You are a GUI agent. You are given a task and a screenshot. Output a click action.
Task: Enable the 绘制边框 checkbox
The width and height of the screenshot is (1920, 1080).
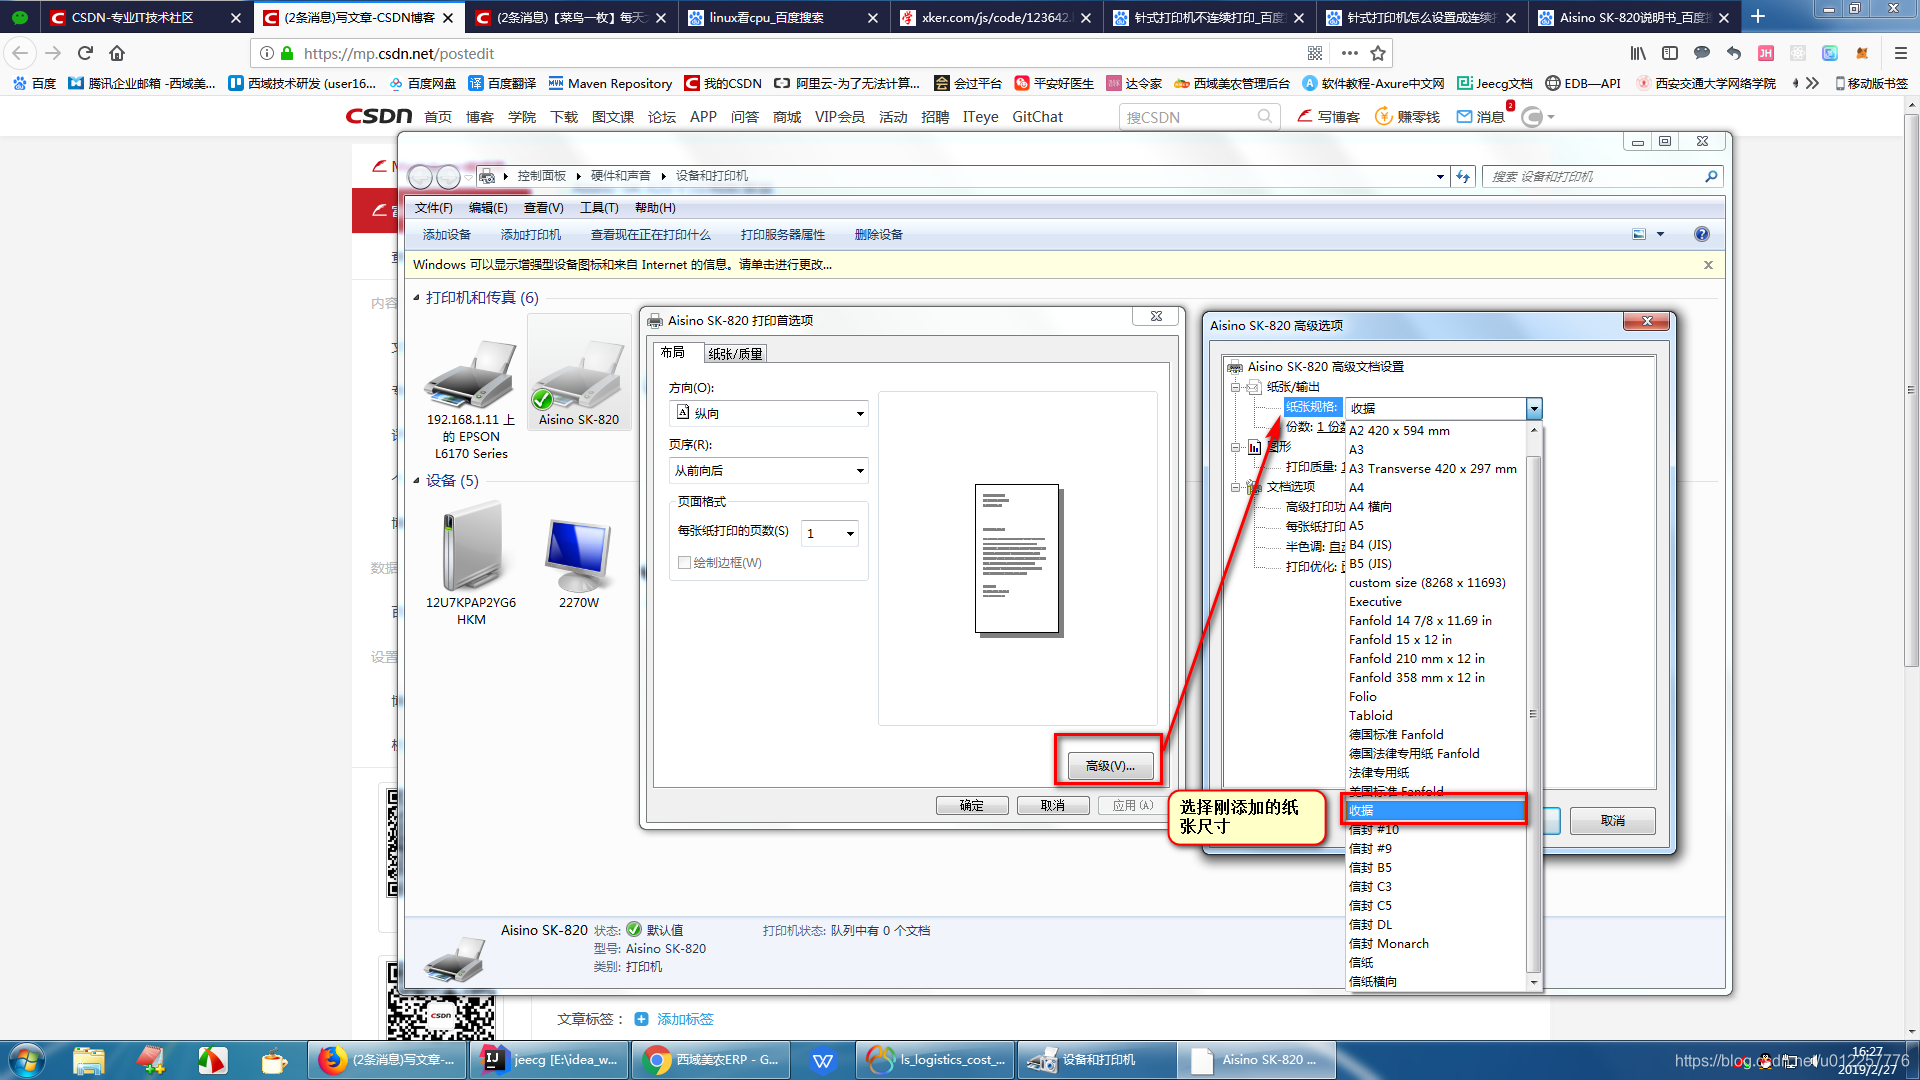click(x=685, y=563)
